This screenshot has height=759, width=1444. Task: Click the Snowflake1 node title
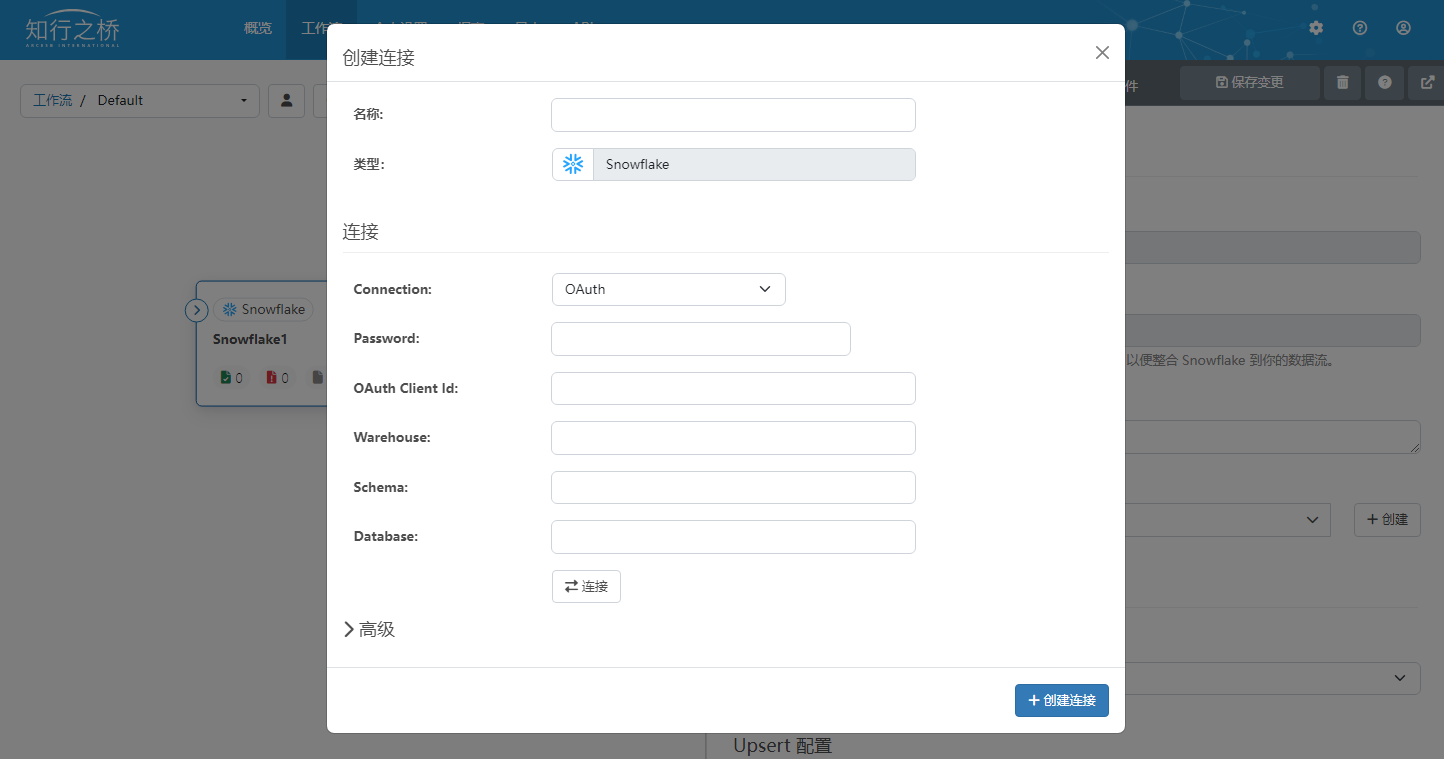coord(250,340)
